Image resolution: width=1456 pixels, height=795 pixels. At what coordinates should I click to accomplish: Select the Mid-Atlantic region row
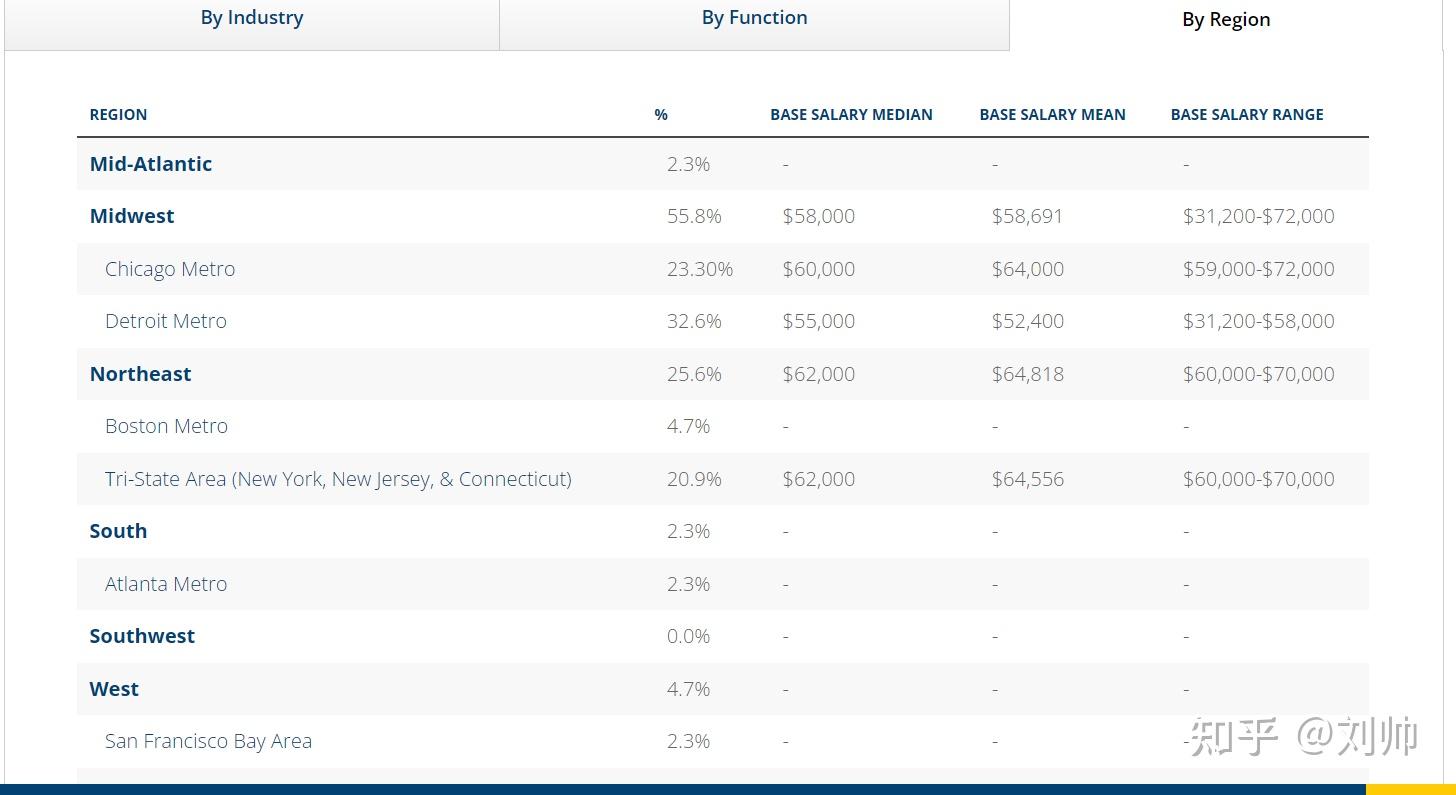[723, 164]
